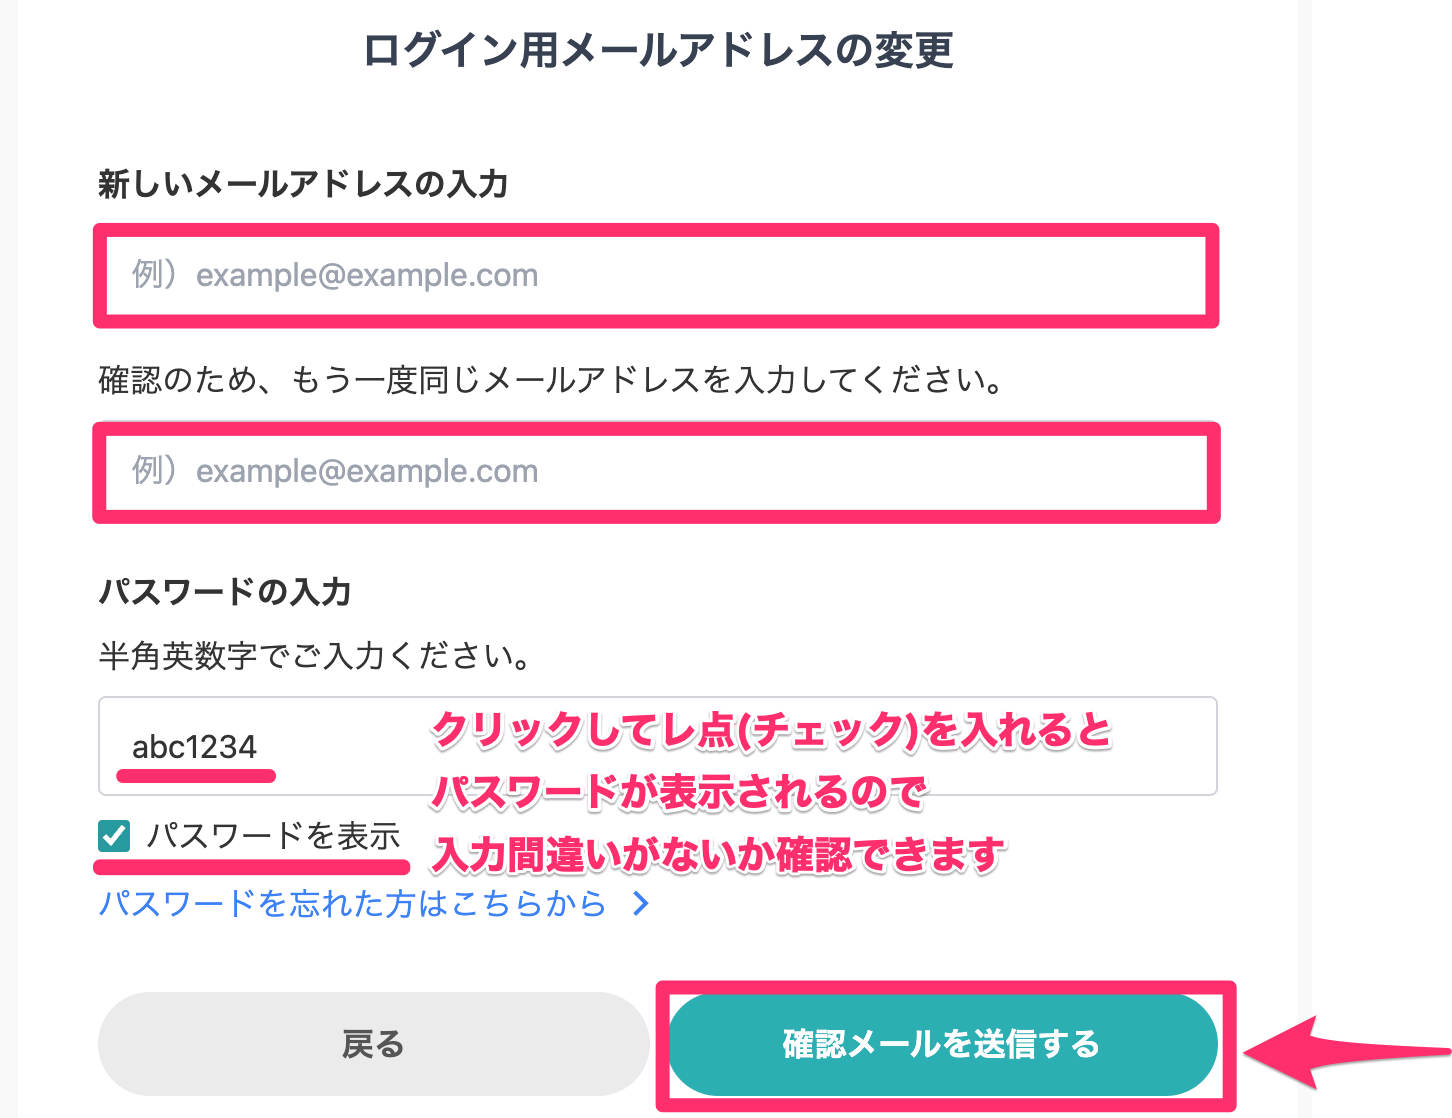The height and width of the screenshot is (1118, 1452).
Task: Toggle the パスワードを表示 checkbox
Action: [x=114, y=836]
